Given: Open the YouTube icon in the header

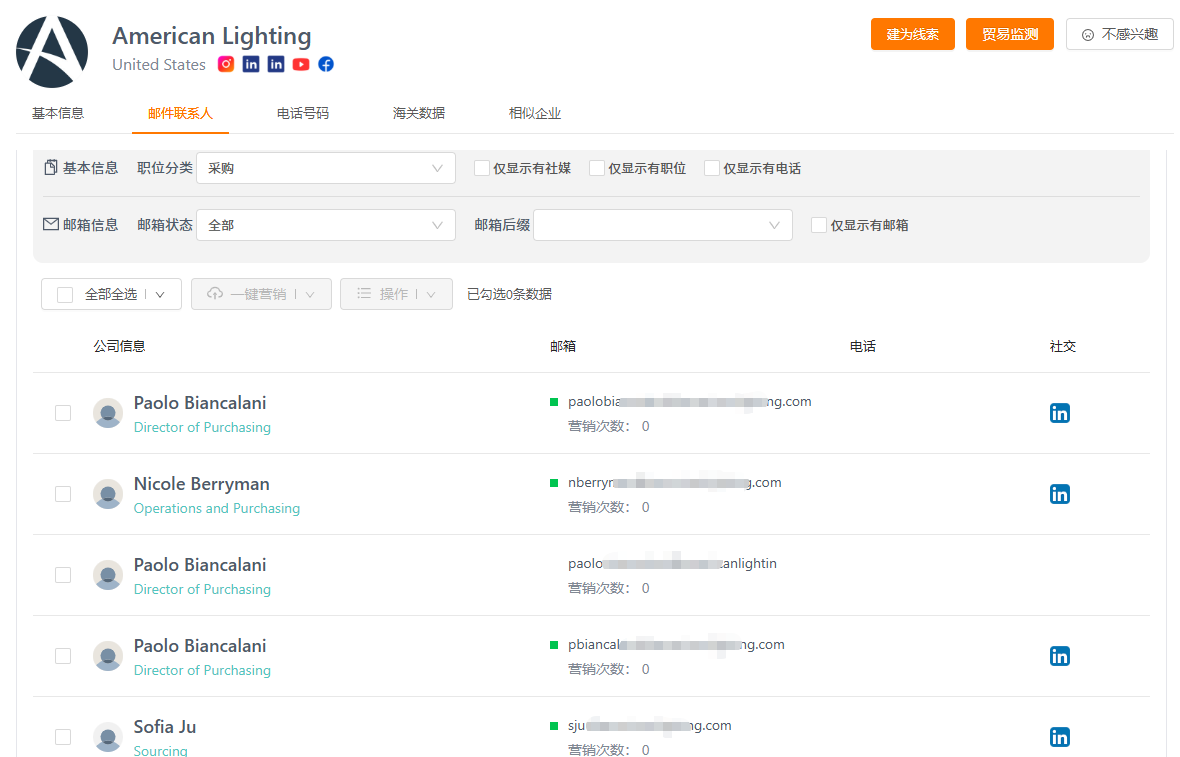Looking at the screenshot, I should 301,64.
